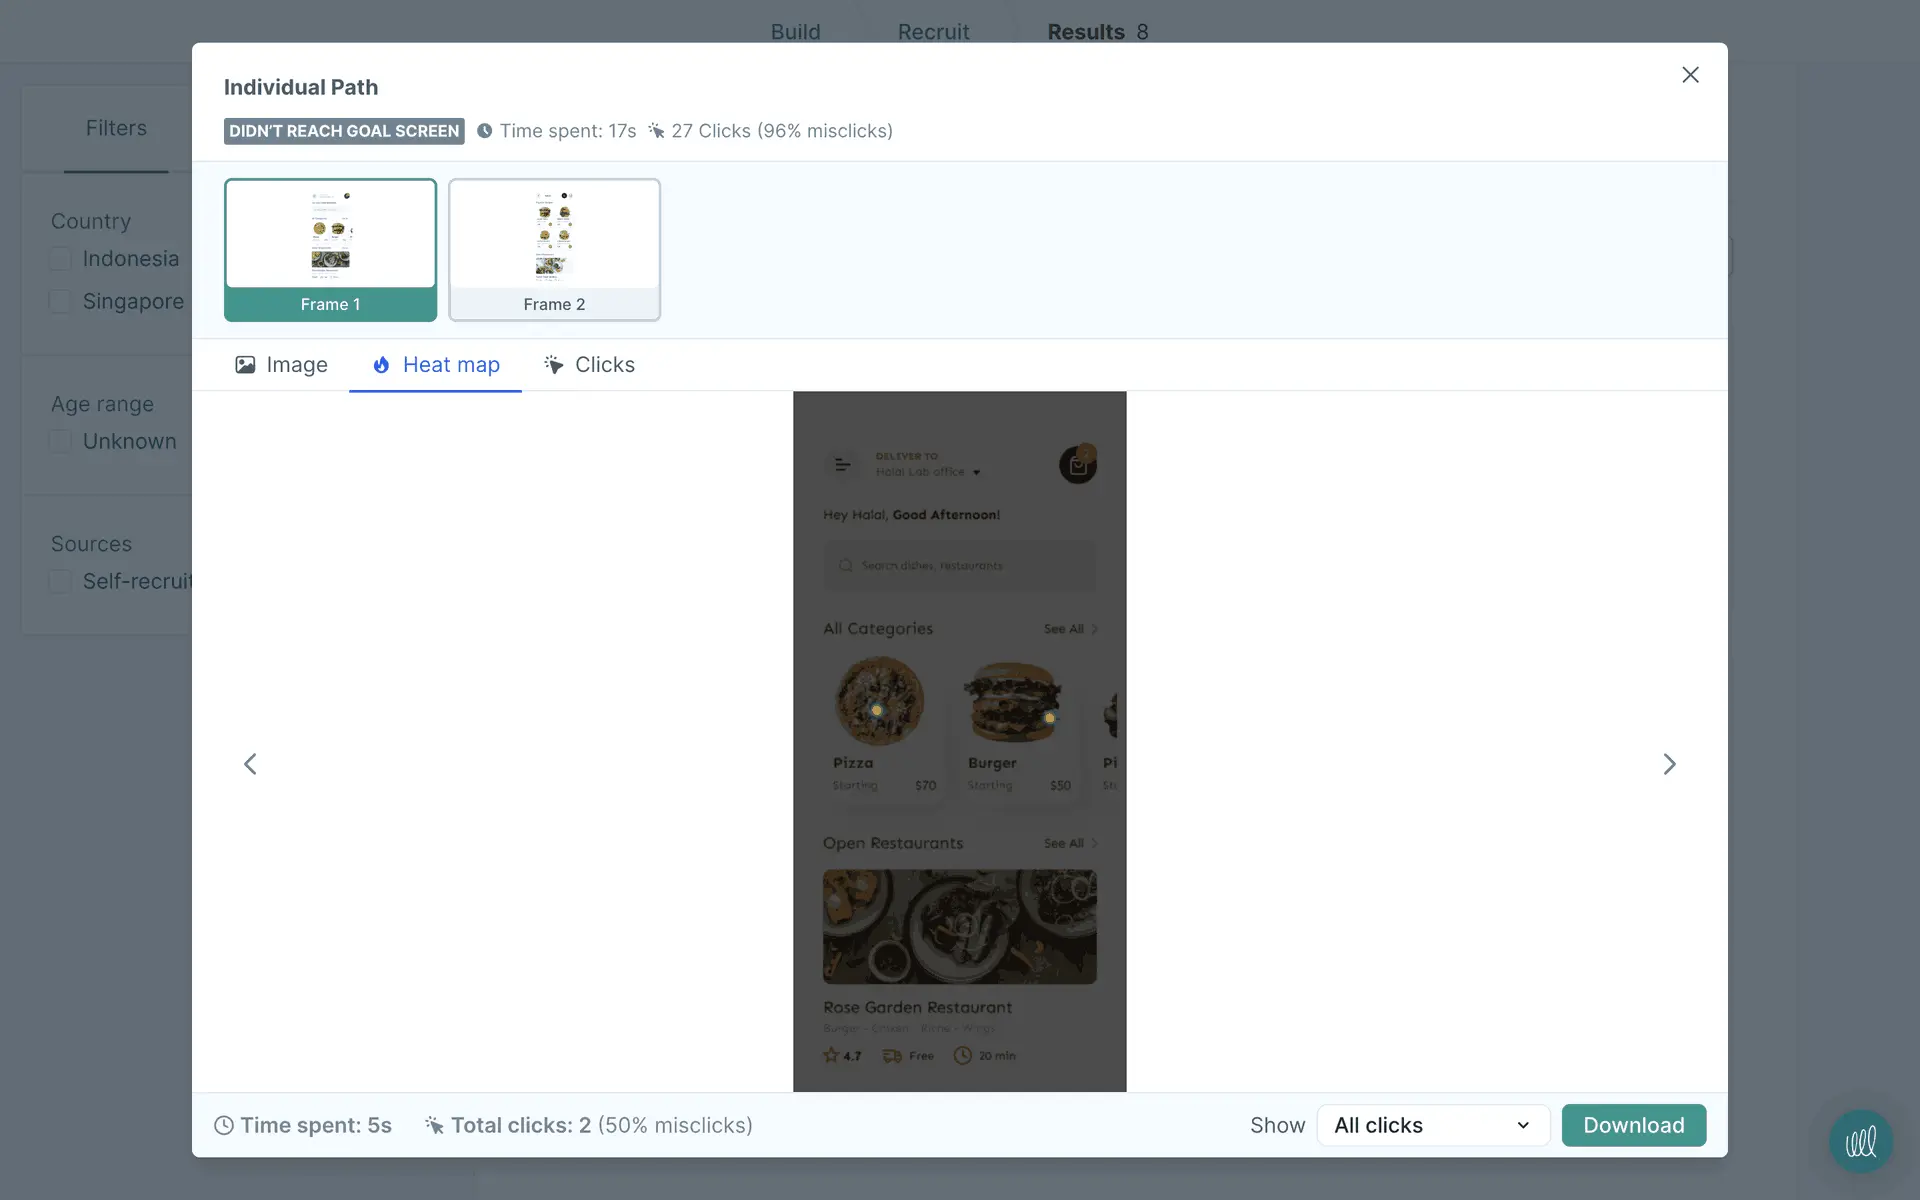Image resolution: width=1920 pixels, height=1200 pixels.
Task: Switch to the Image tab
Action: pos(282,365)
